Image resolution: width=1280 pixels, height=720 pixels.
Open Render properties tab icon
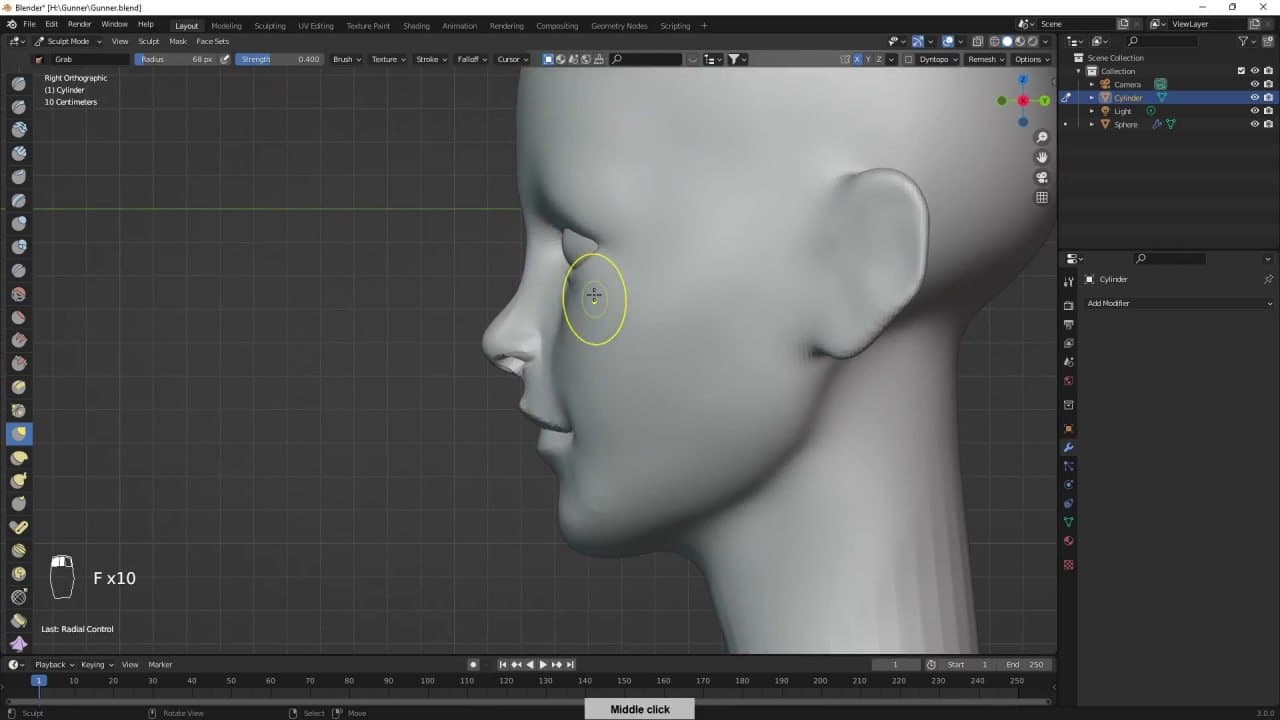(1068, 305)
